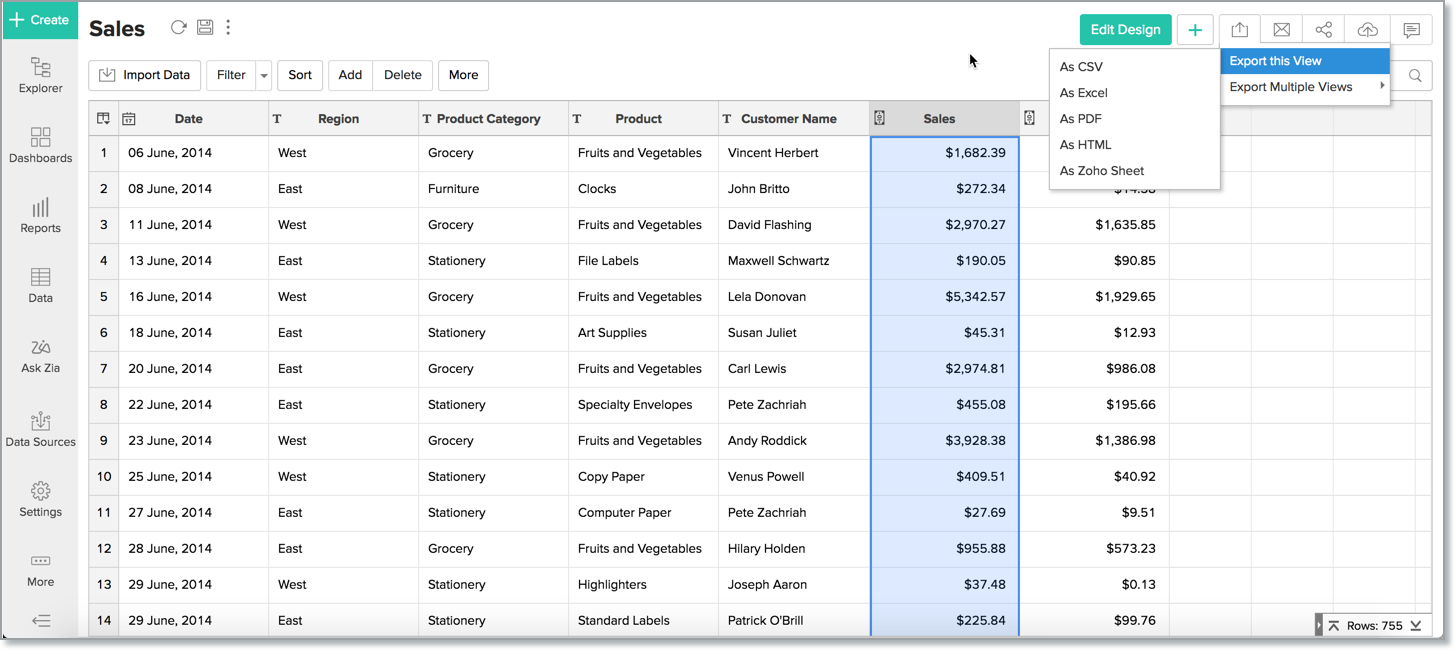This screenshot has height=650, width=1455.
Task: Open Settings from the sidebar
Action: [x=40, y=500]
